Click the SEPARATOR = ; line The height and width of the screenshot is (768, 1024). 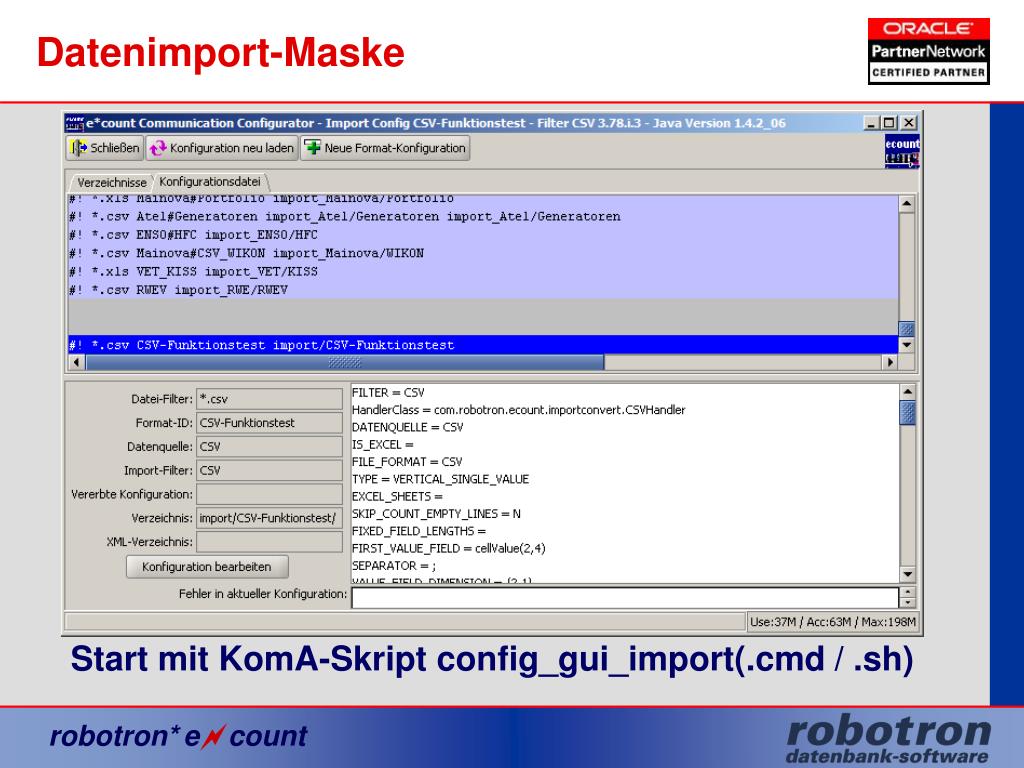pos(394,566)
